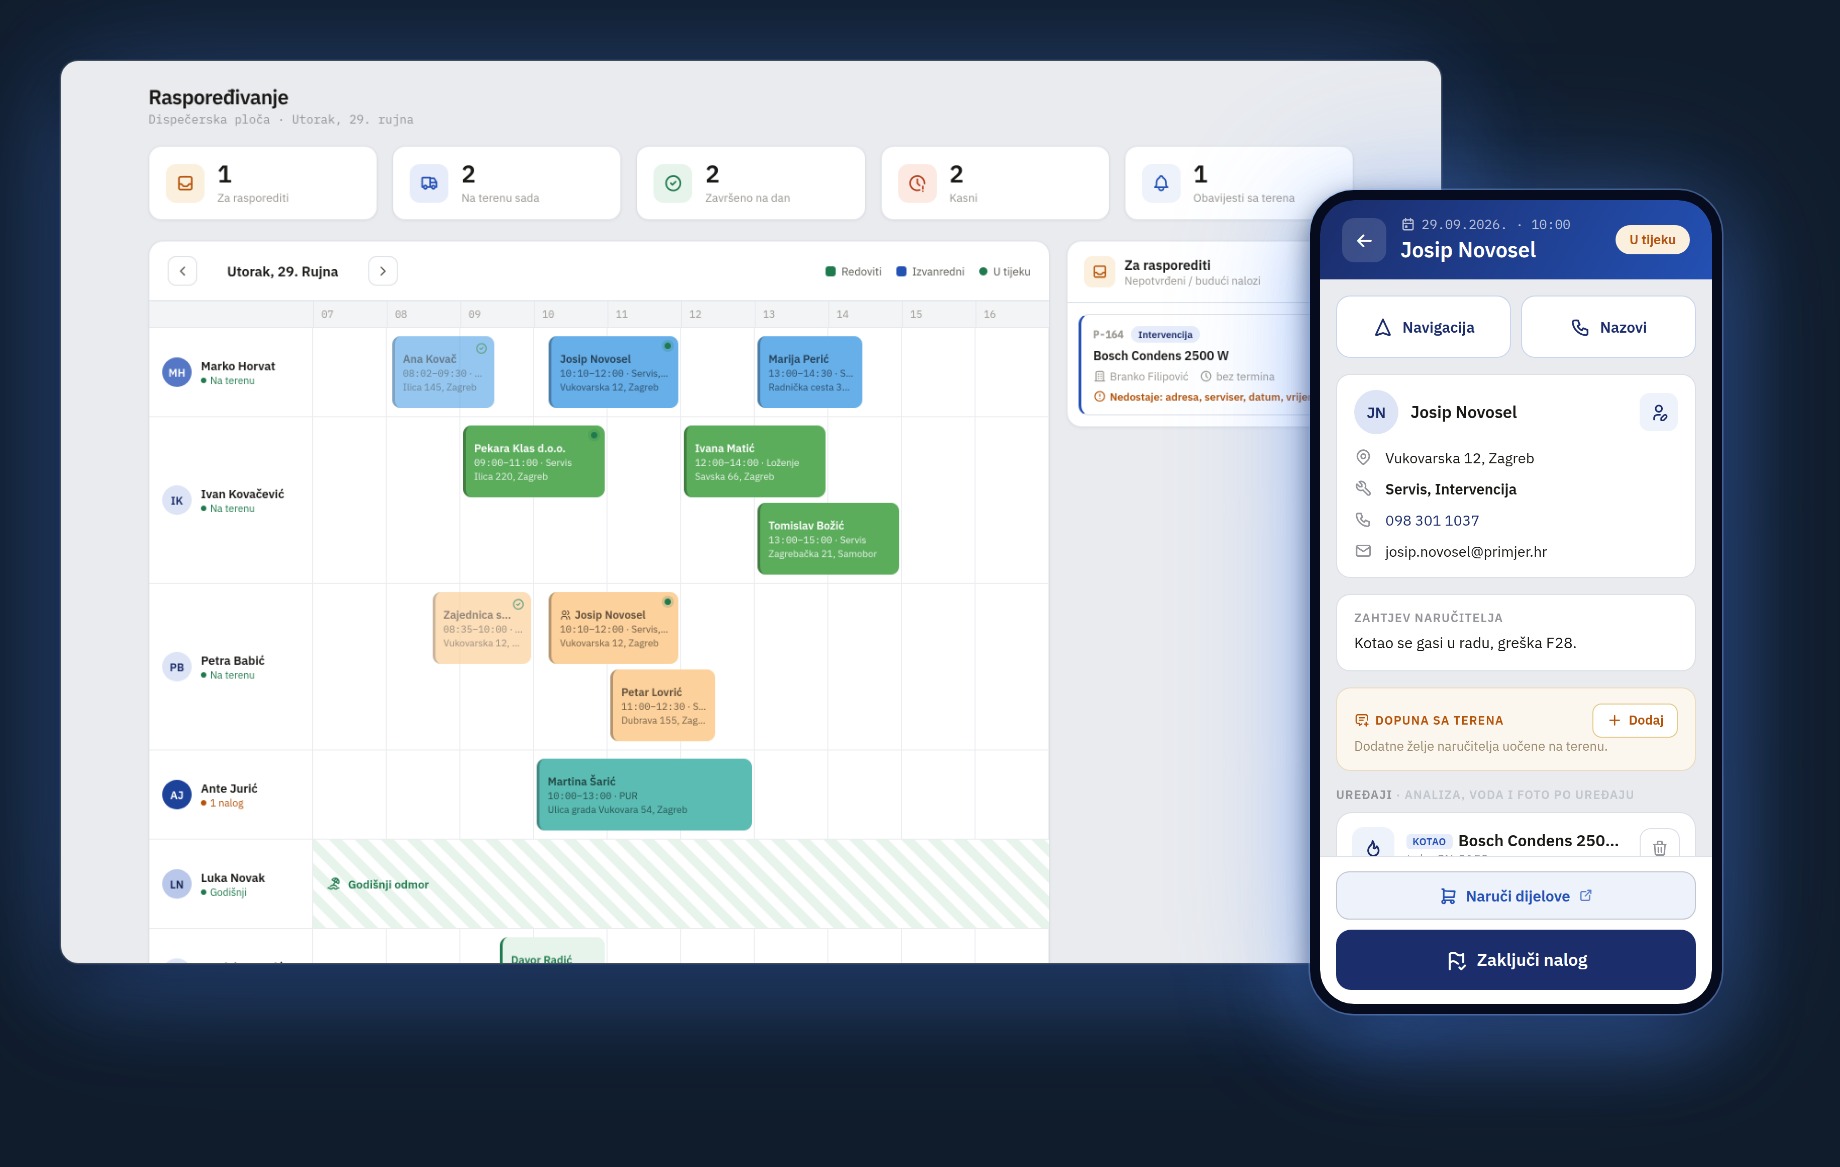Tap the email josip.novosel@primjer.hr

pos(1466,551)
